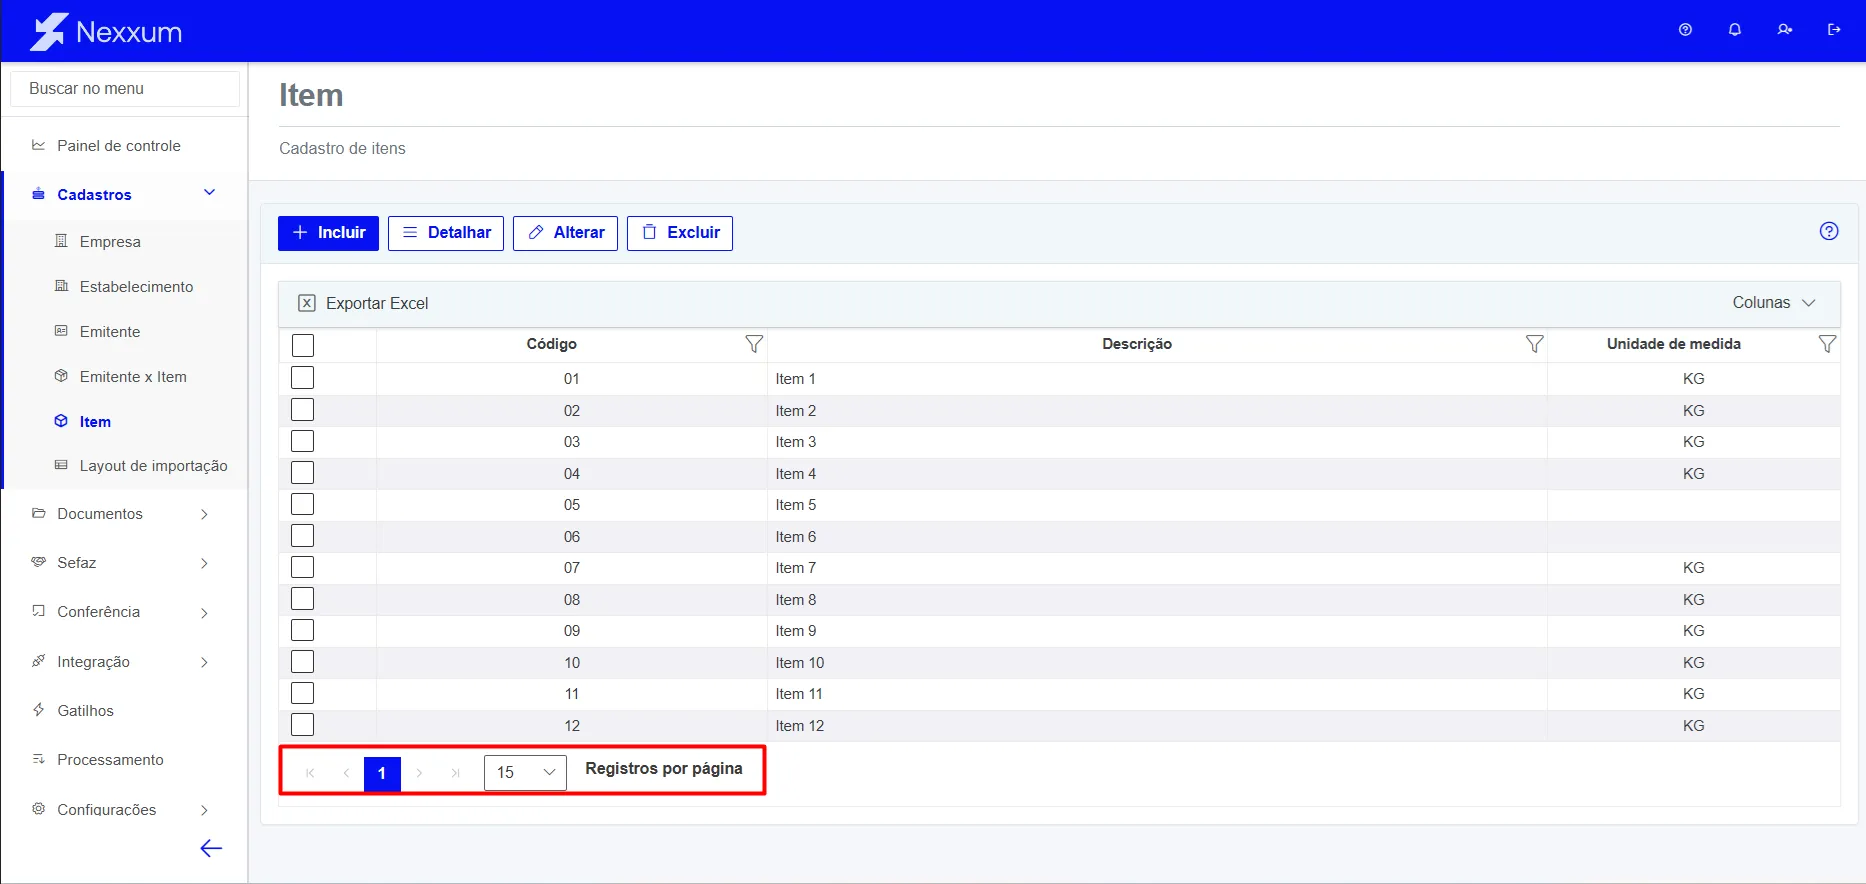Open the toolbar help circle icon
1866x884 pixels.
[1829, 231]
